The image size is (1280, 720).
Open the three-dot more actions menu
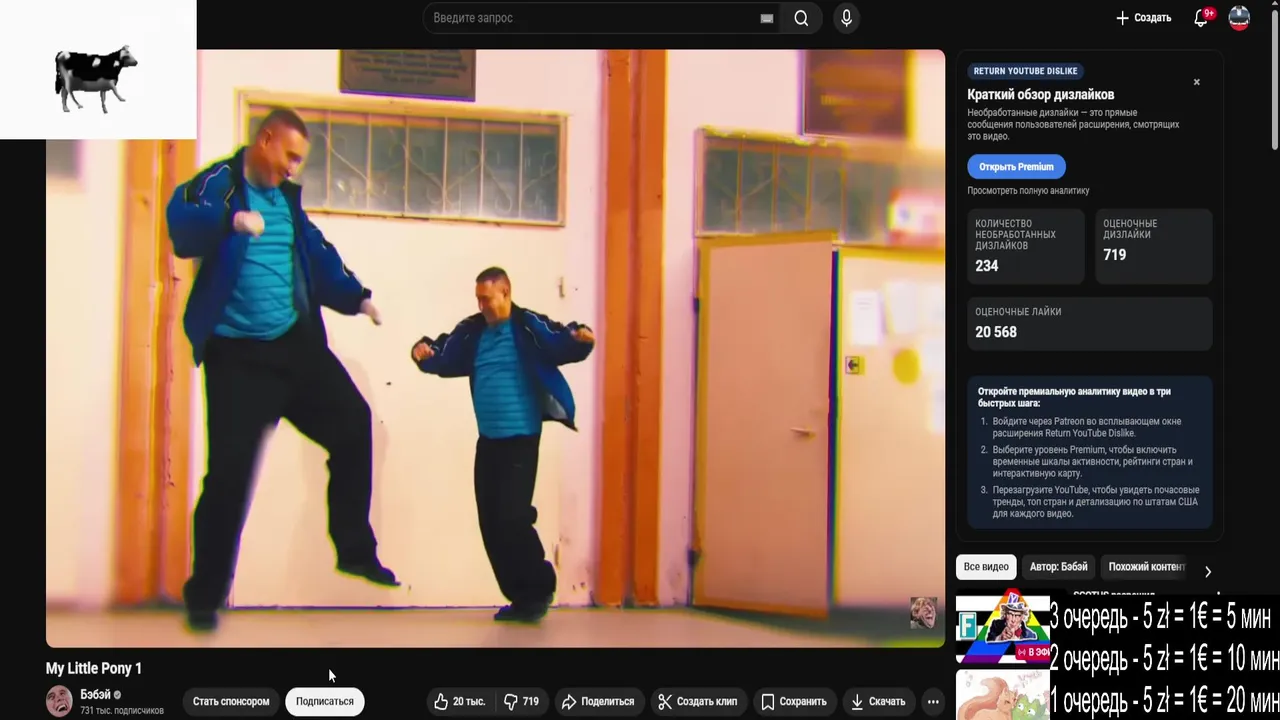(933, 701)
